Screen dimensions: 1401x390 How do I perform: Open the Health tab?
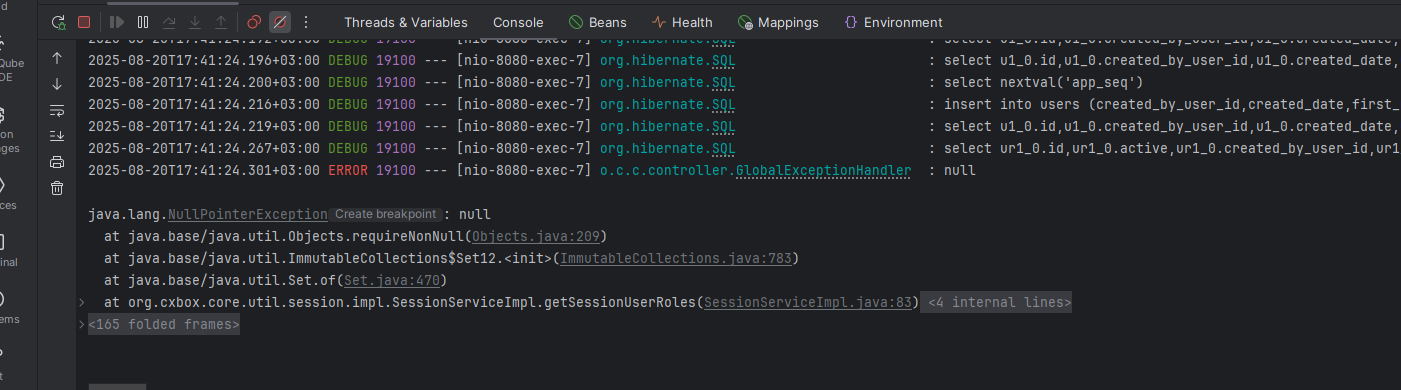[x=682, y=22]
